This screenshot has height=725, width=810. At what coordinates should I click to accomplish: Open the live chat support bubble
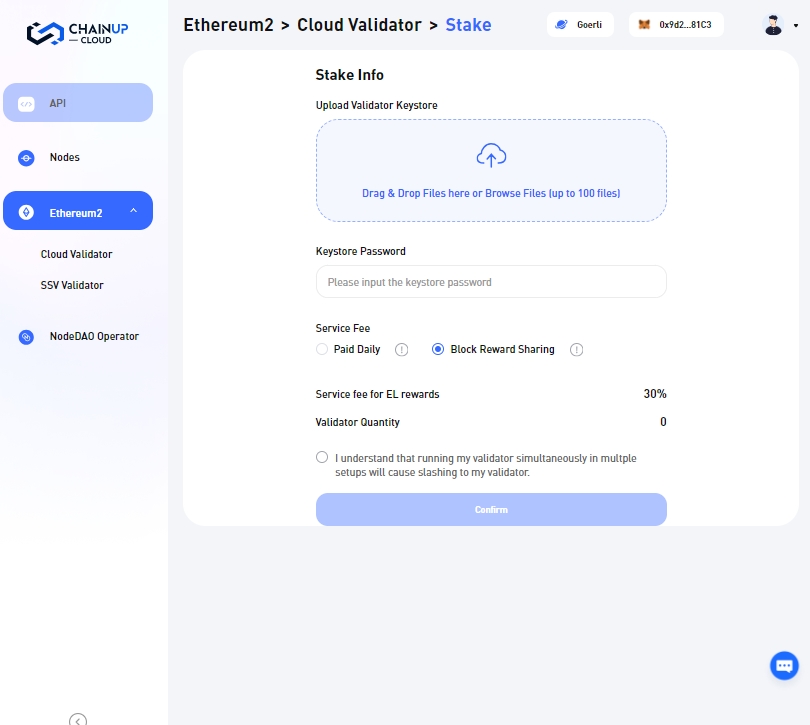pos(784,666)
